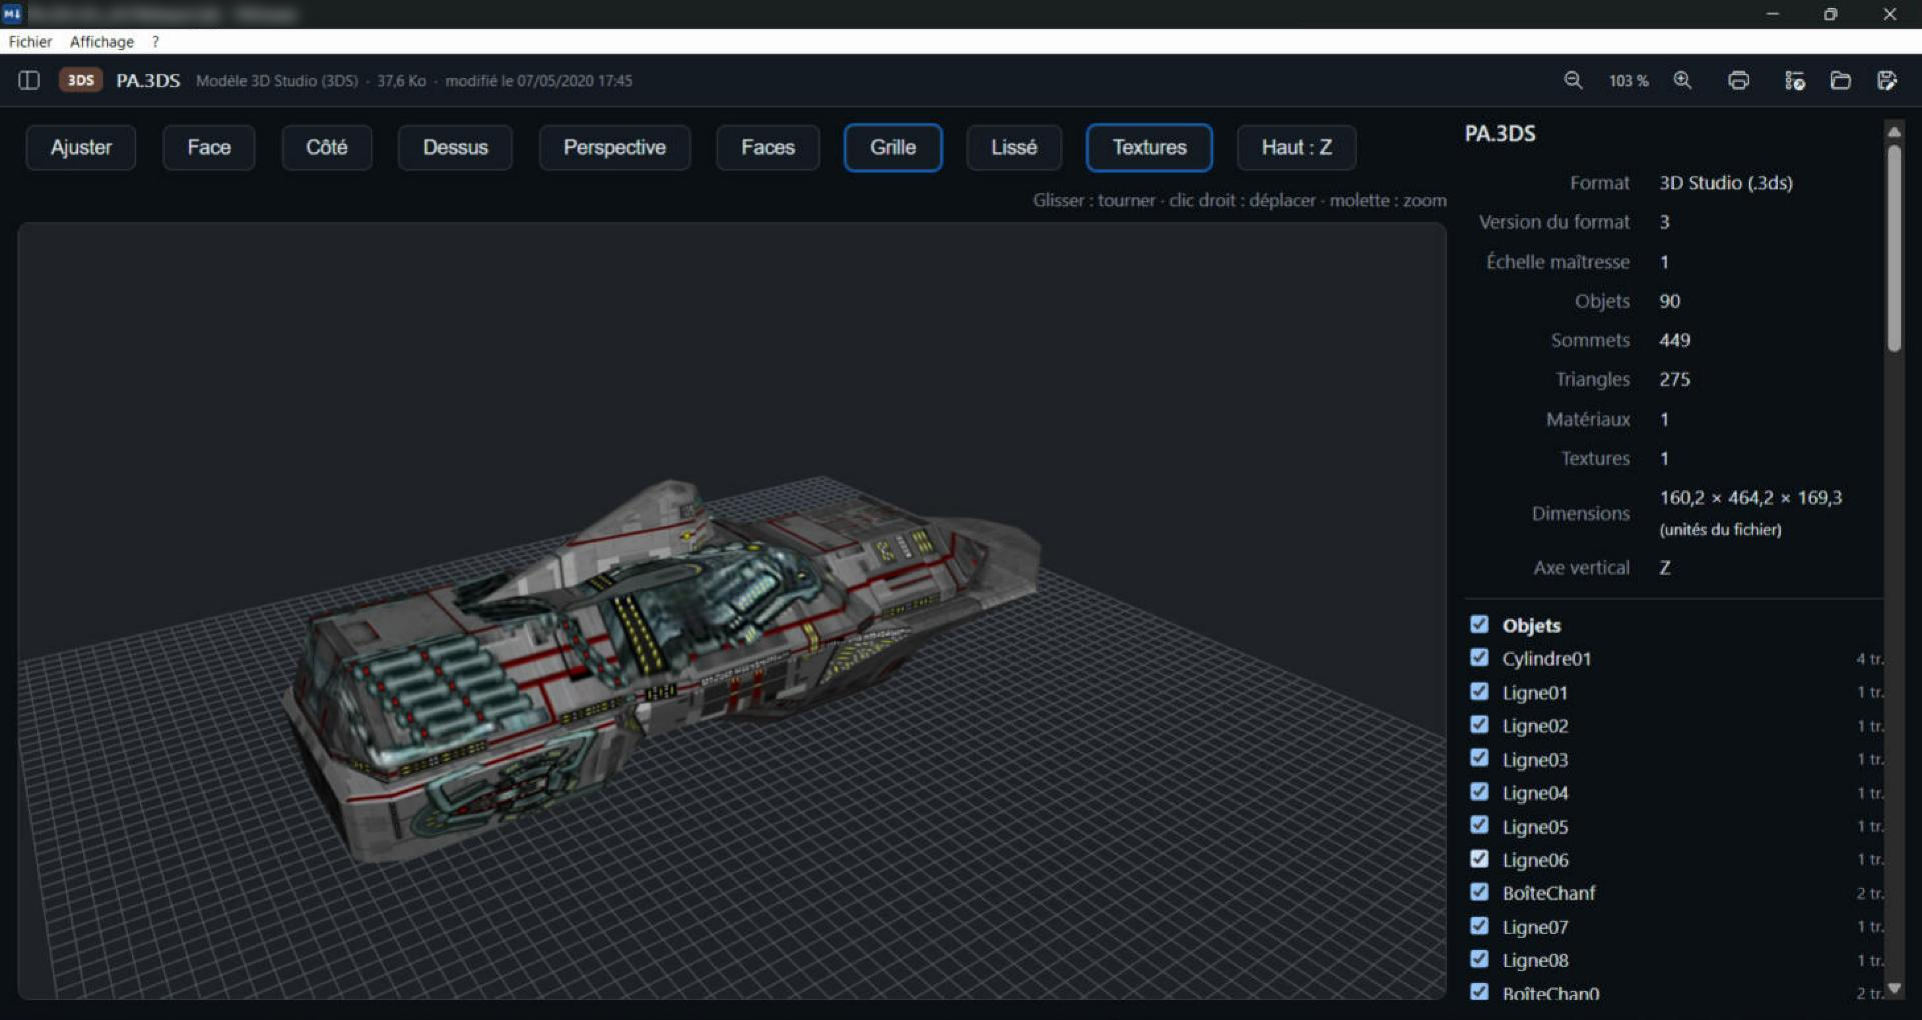
Task: Hide the Ligne08 object
Action: (1479, 959)
